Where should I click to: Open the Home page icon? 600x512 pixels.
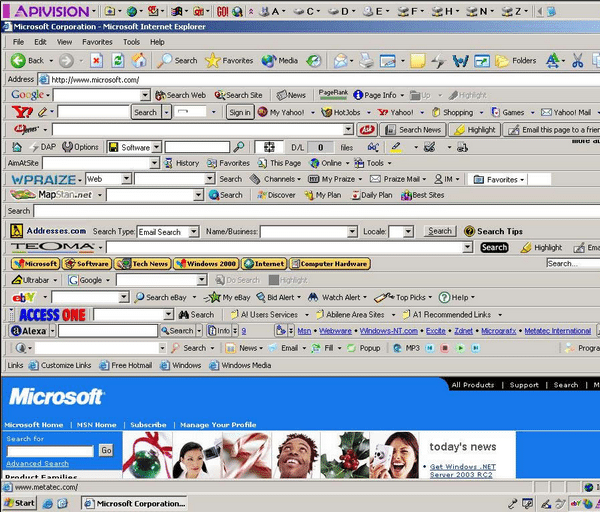(139, 60)
